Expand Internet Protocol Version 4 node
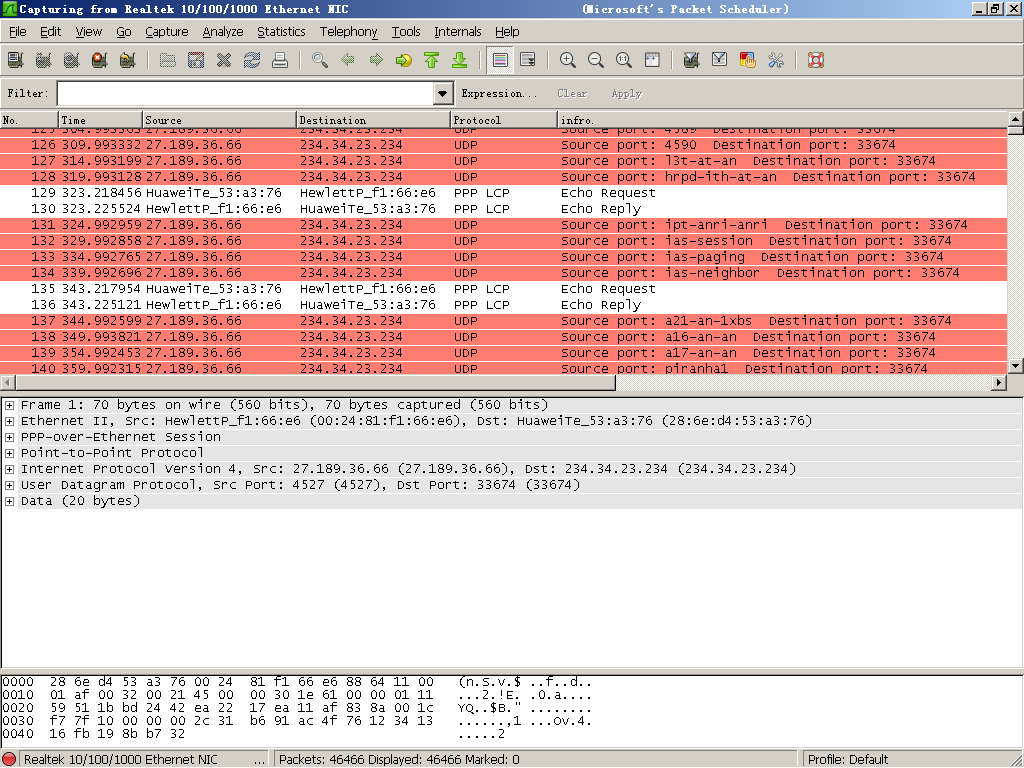1024x768 pixels. (9, 469)
